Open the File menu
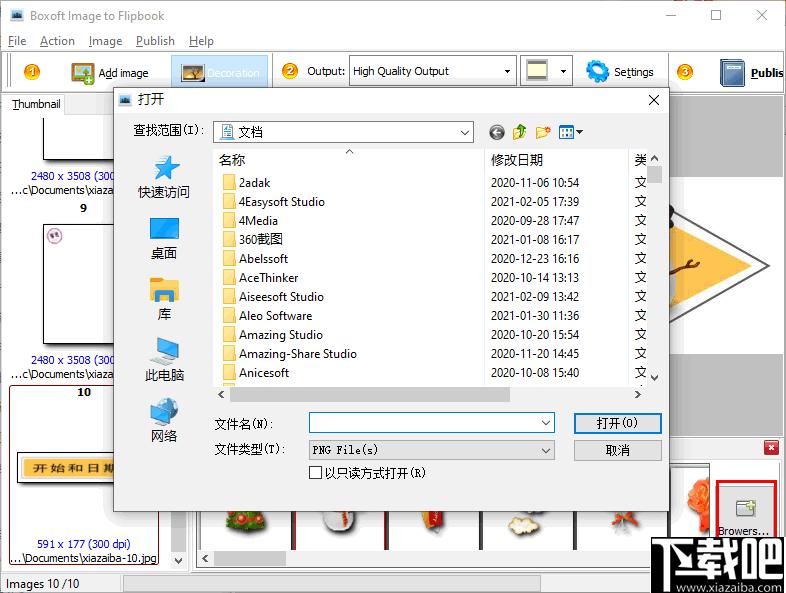This screenshot has width=786, height=593. pos(17,41)
